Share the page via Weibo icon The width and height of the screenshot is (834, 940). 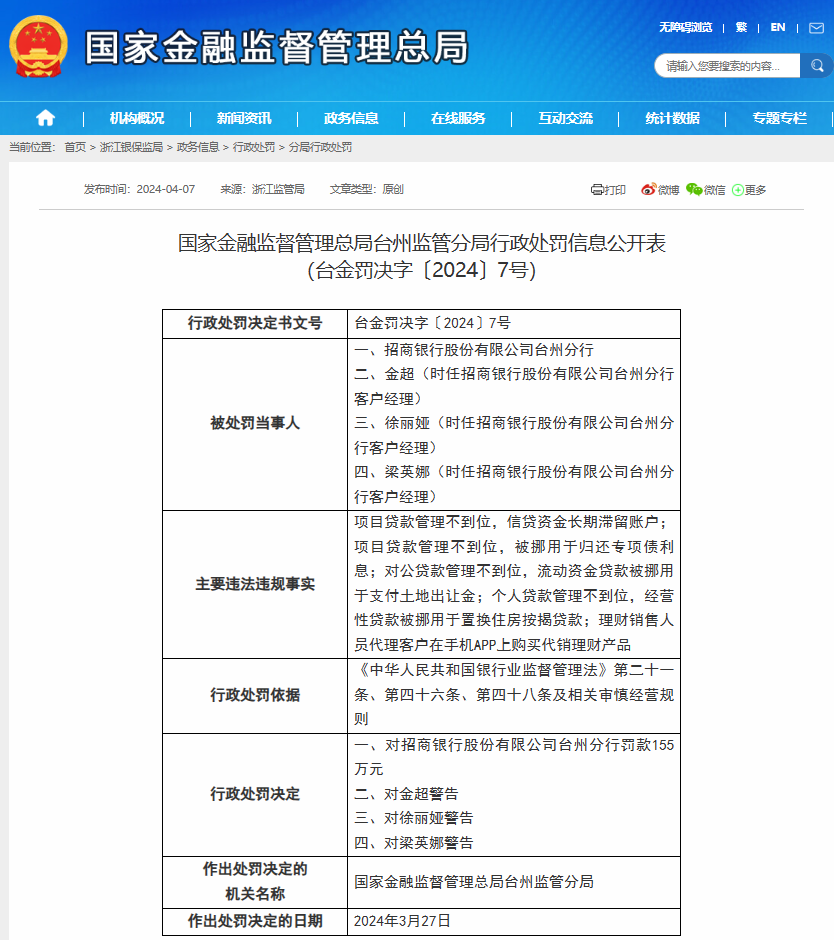coord(648,189)
